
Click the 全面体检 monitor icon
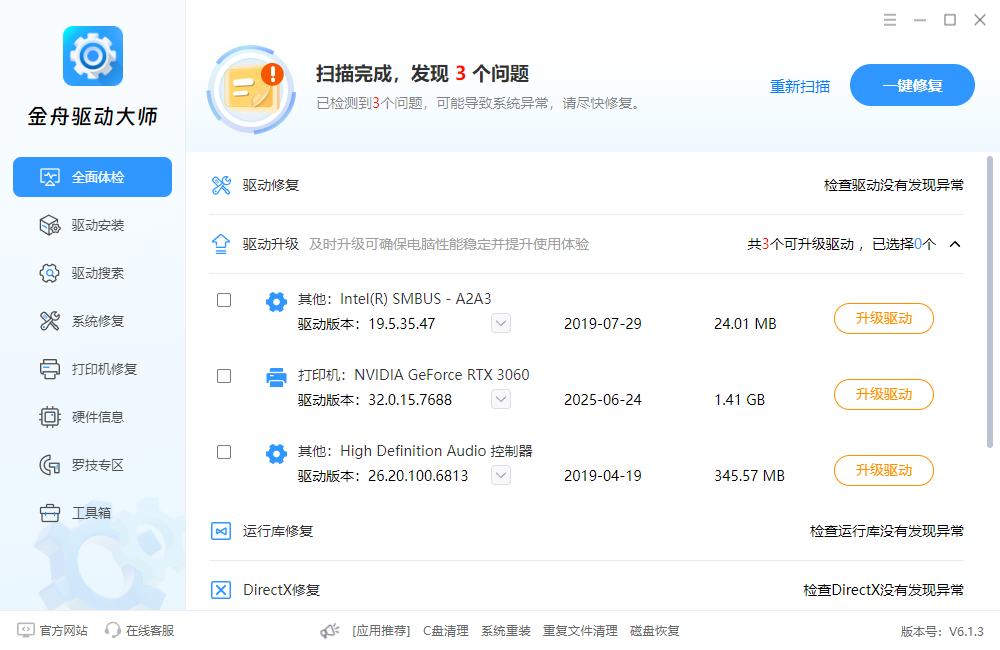coord(50,177)
